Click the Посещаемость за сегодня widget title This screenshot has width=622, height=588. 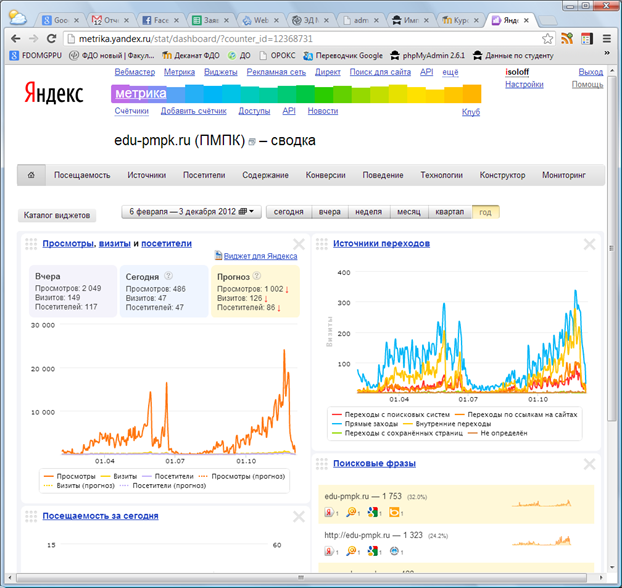pos(100,516)
